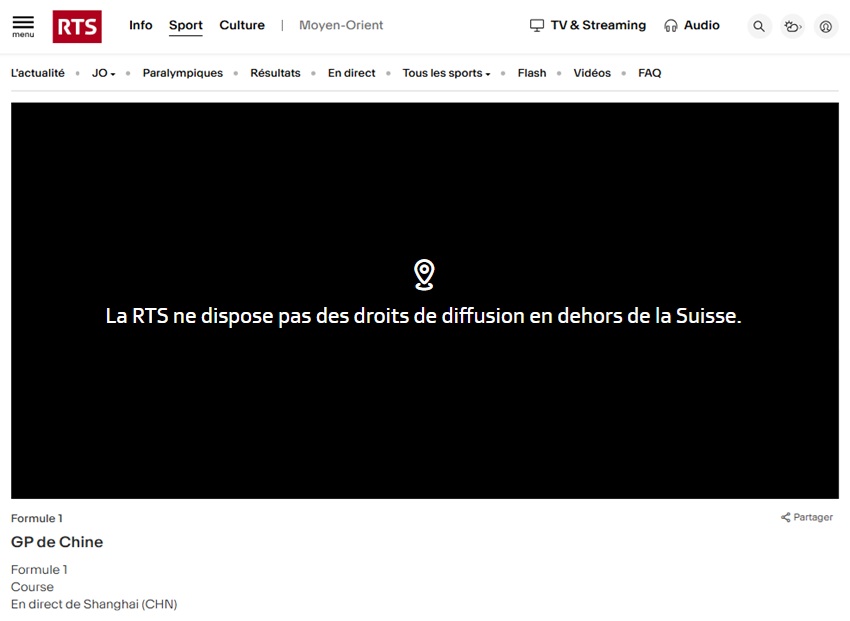Open the Tous les sports dropdown
This screenshot has height=621, width=850.
click(446, 72)
